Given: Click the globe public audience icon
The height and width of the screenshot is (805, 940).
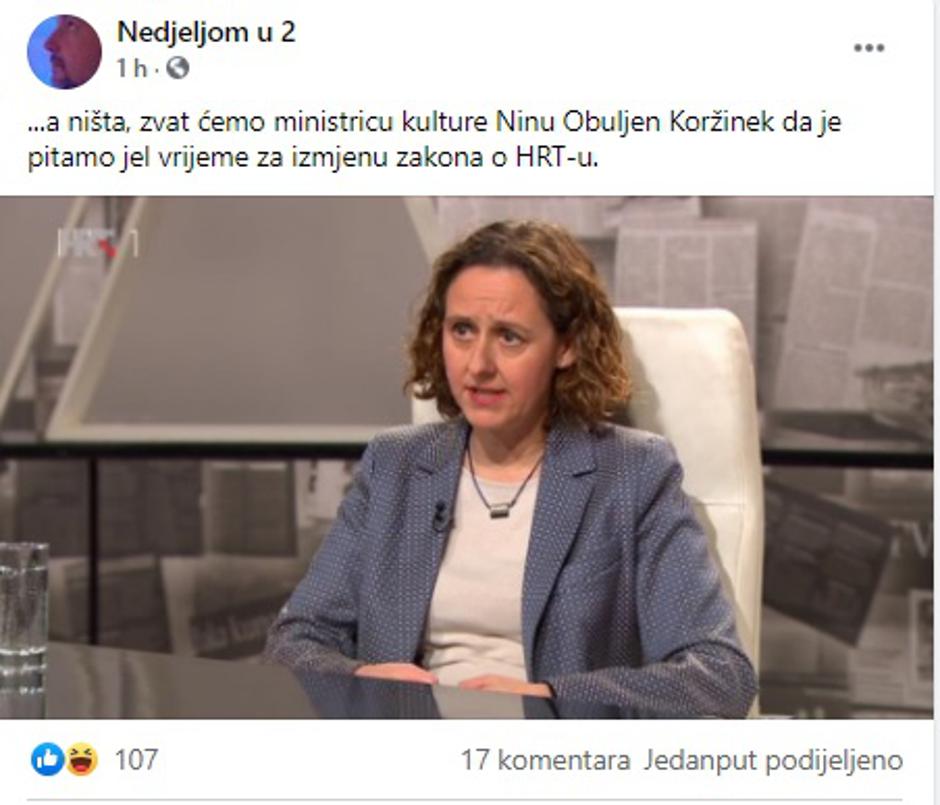Looking at the screenshot, I should pos(177,68).
